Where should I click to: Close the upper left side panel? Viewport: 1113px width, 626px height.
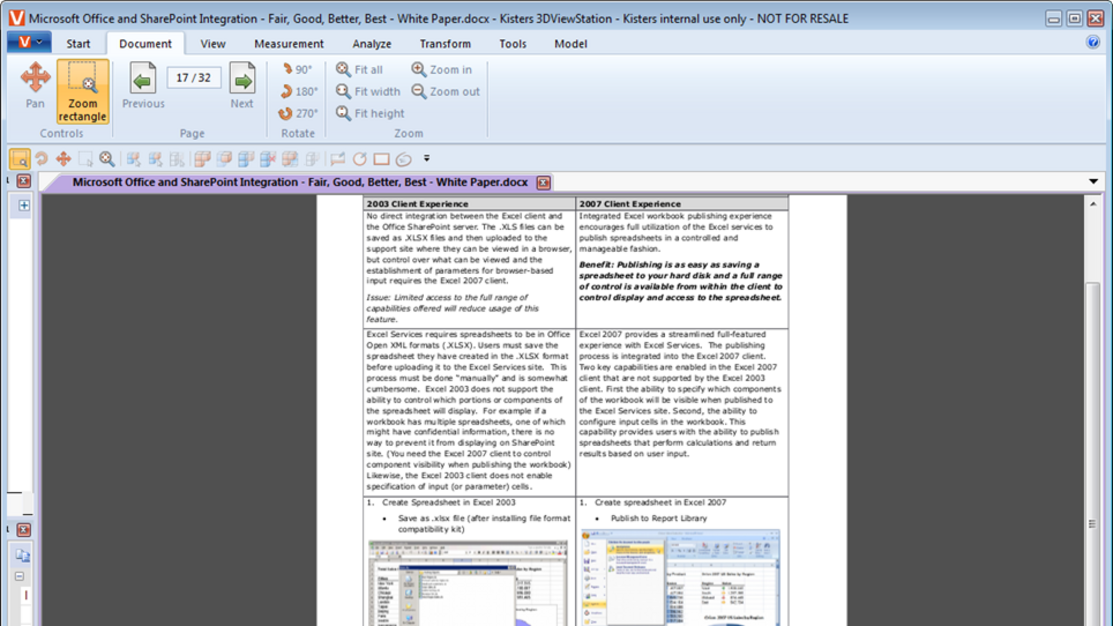point(23,181)
